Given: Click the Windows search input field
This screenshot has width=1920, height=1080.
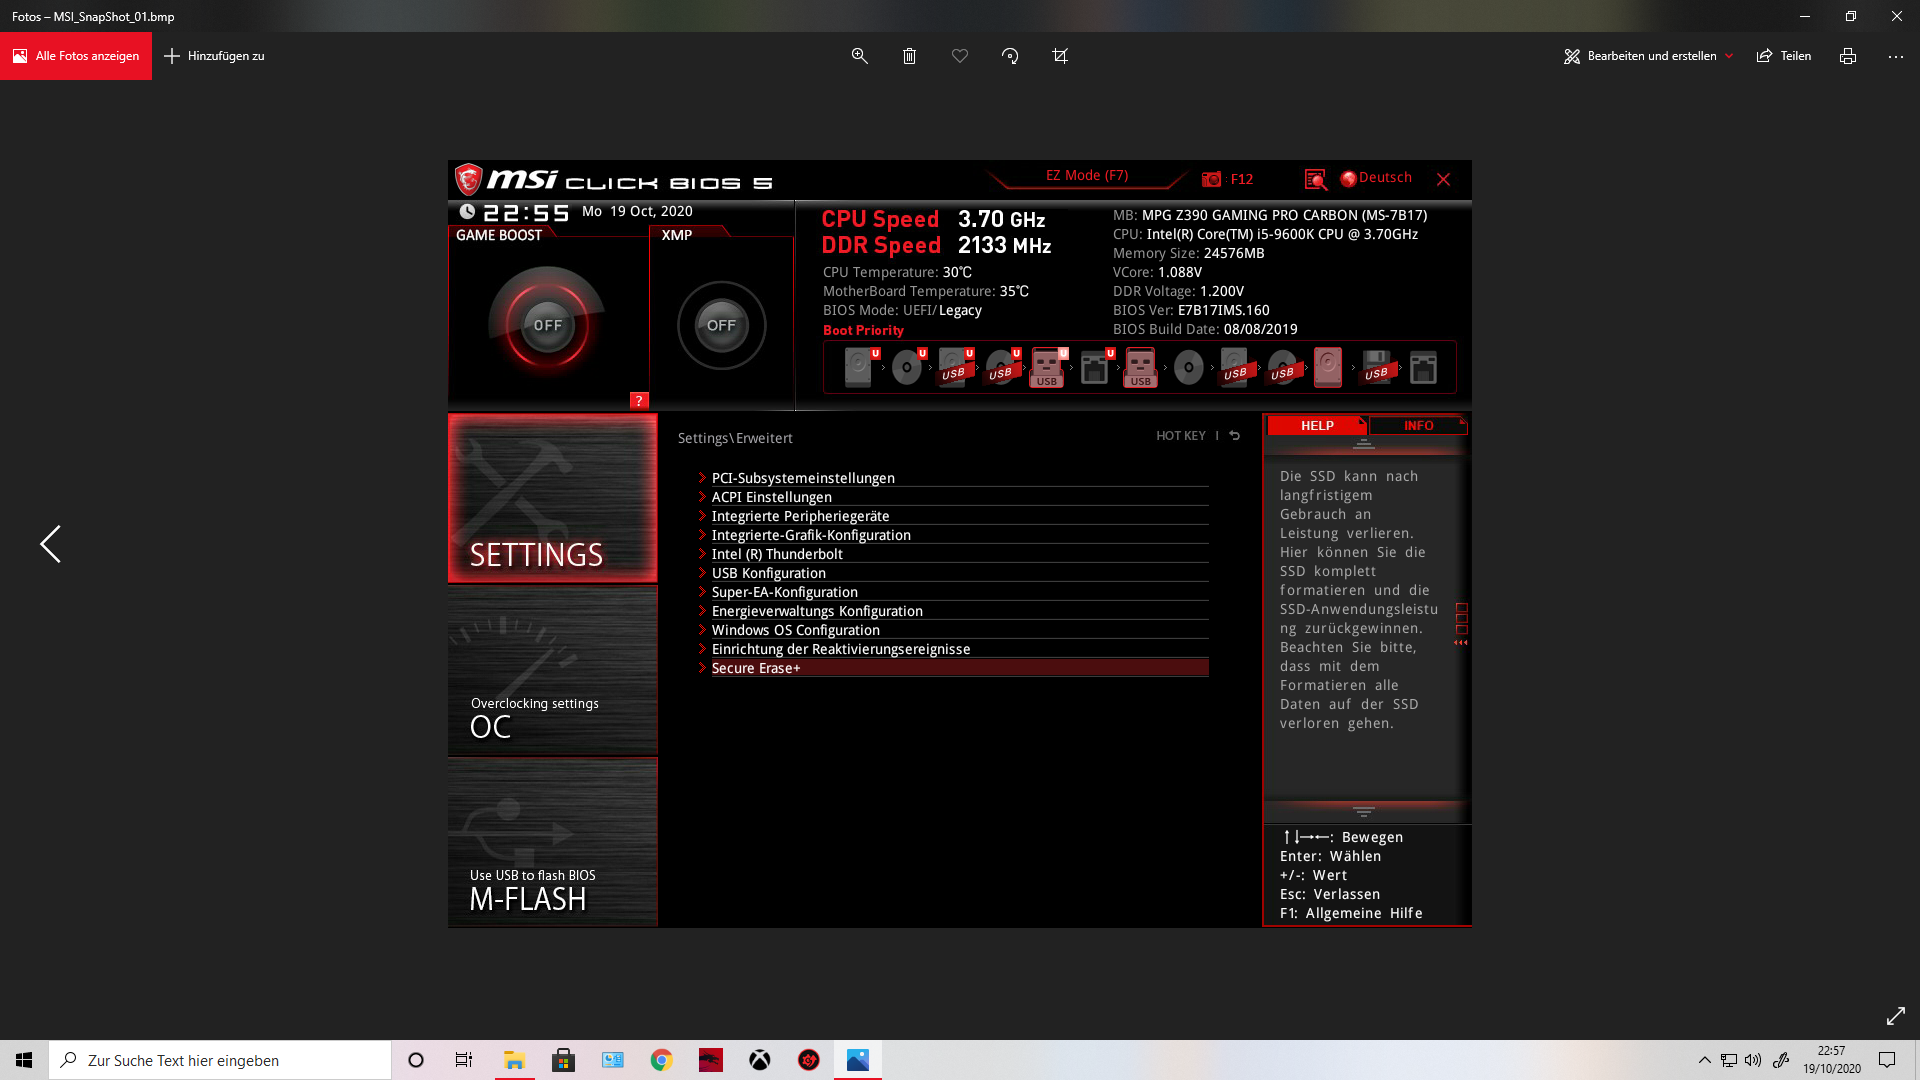Looking at the screenshot, I should pyautogui.click(x=220, y=1060).
